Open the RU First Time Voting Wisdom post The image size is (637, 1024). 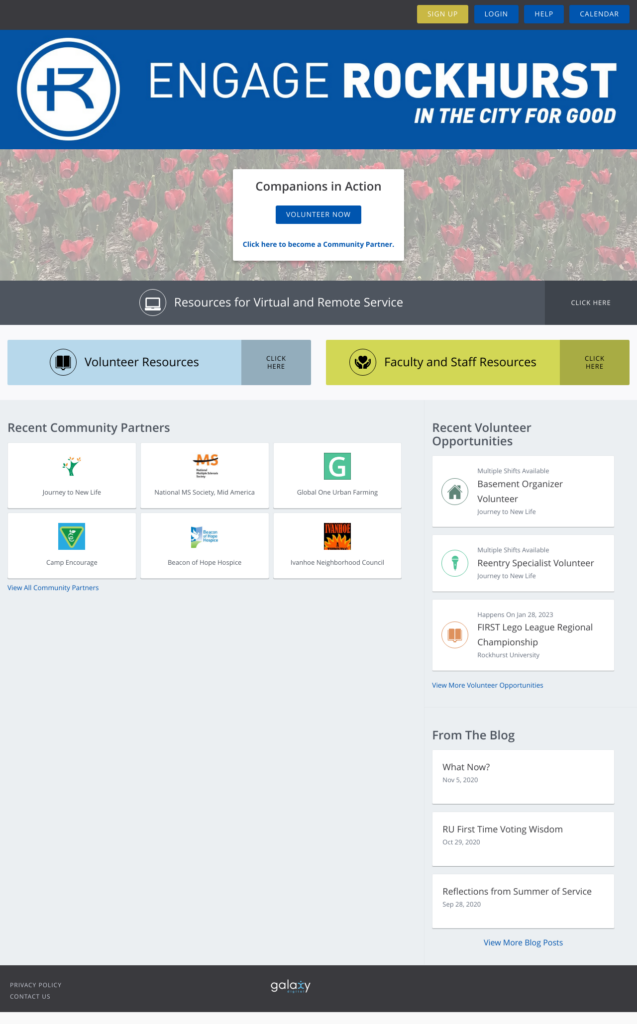pyautogui.click(x=502, y=829)
